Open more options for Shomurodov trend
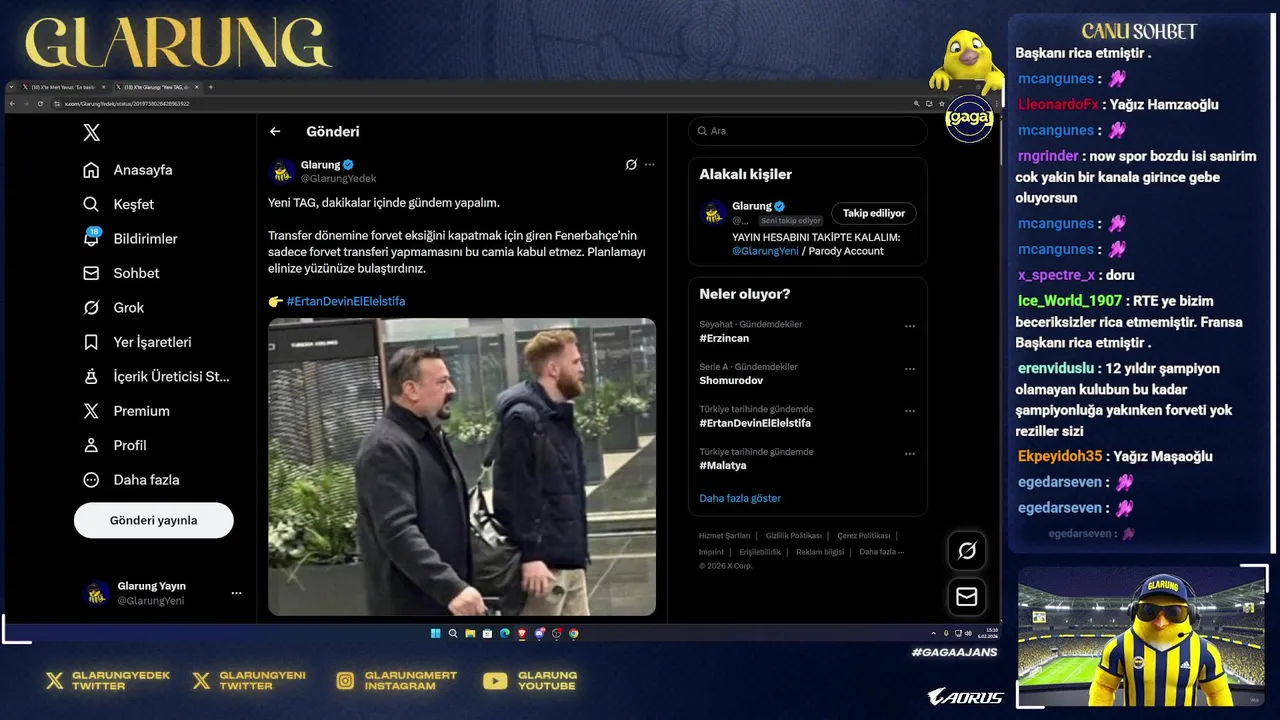 pos(910,369)
